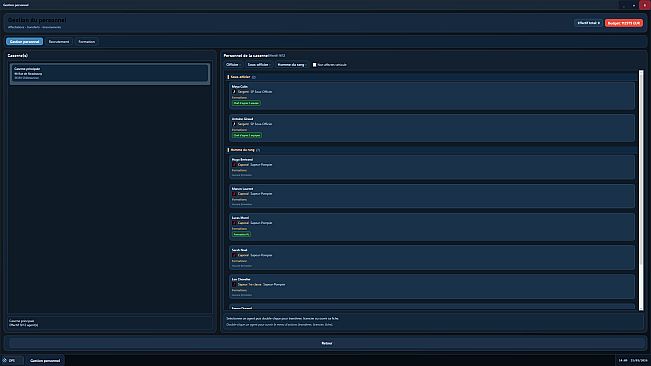Click the Personnel de la caserne heading
The height and width of the screenshot is (366, 651).
pos(246,55)
